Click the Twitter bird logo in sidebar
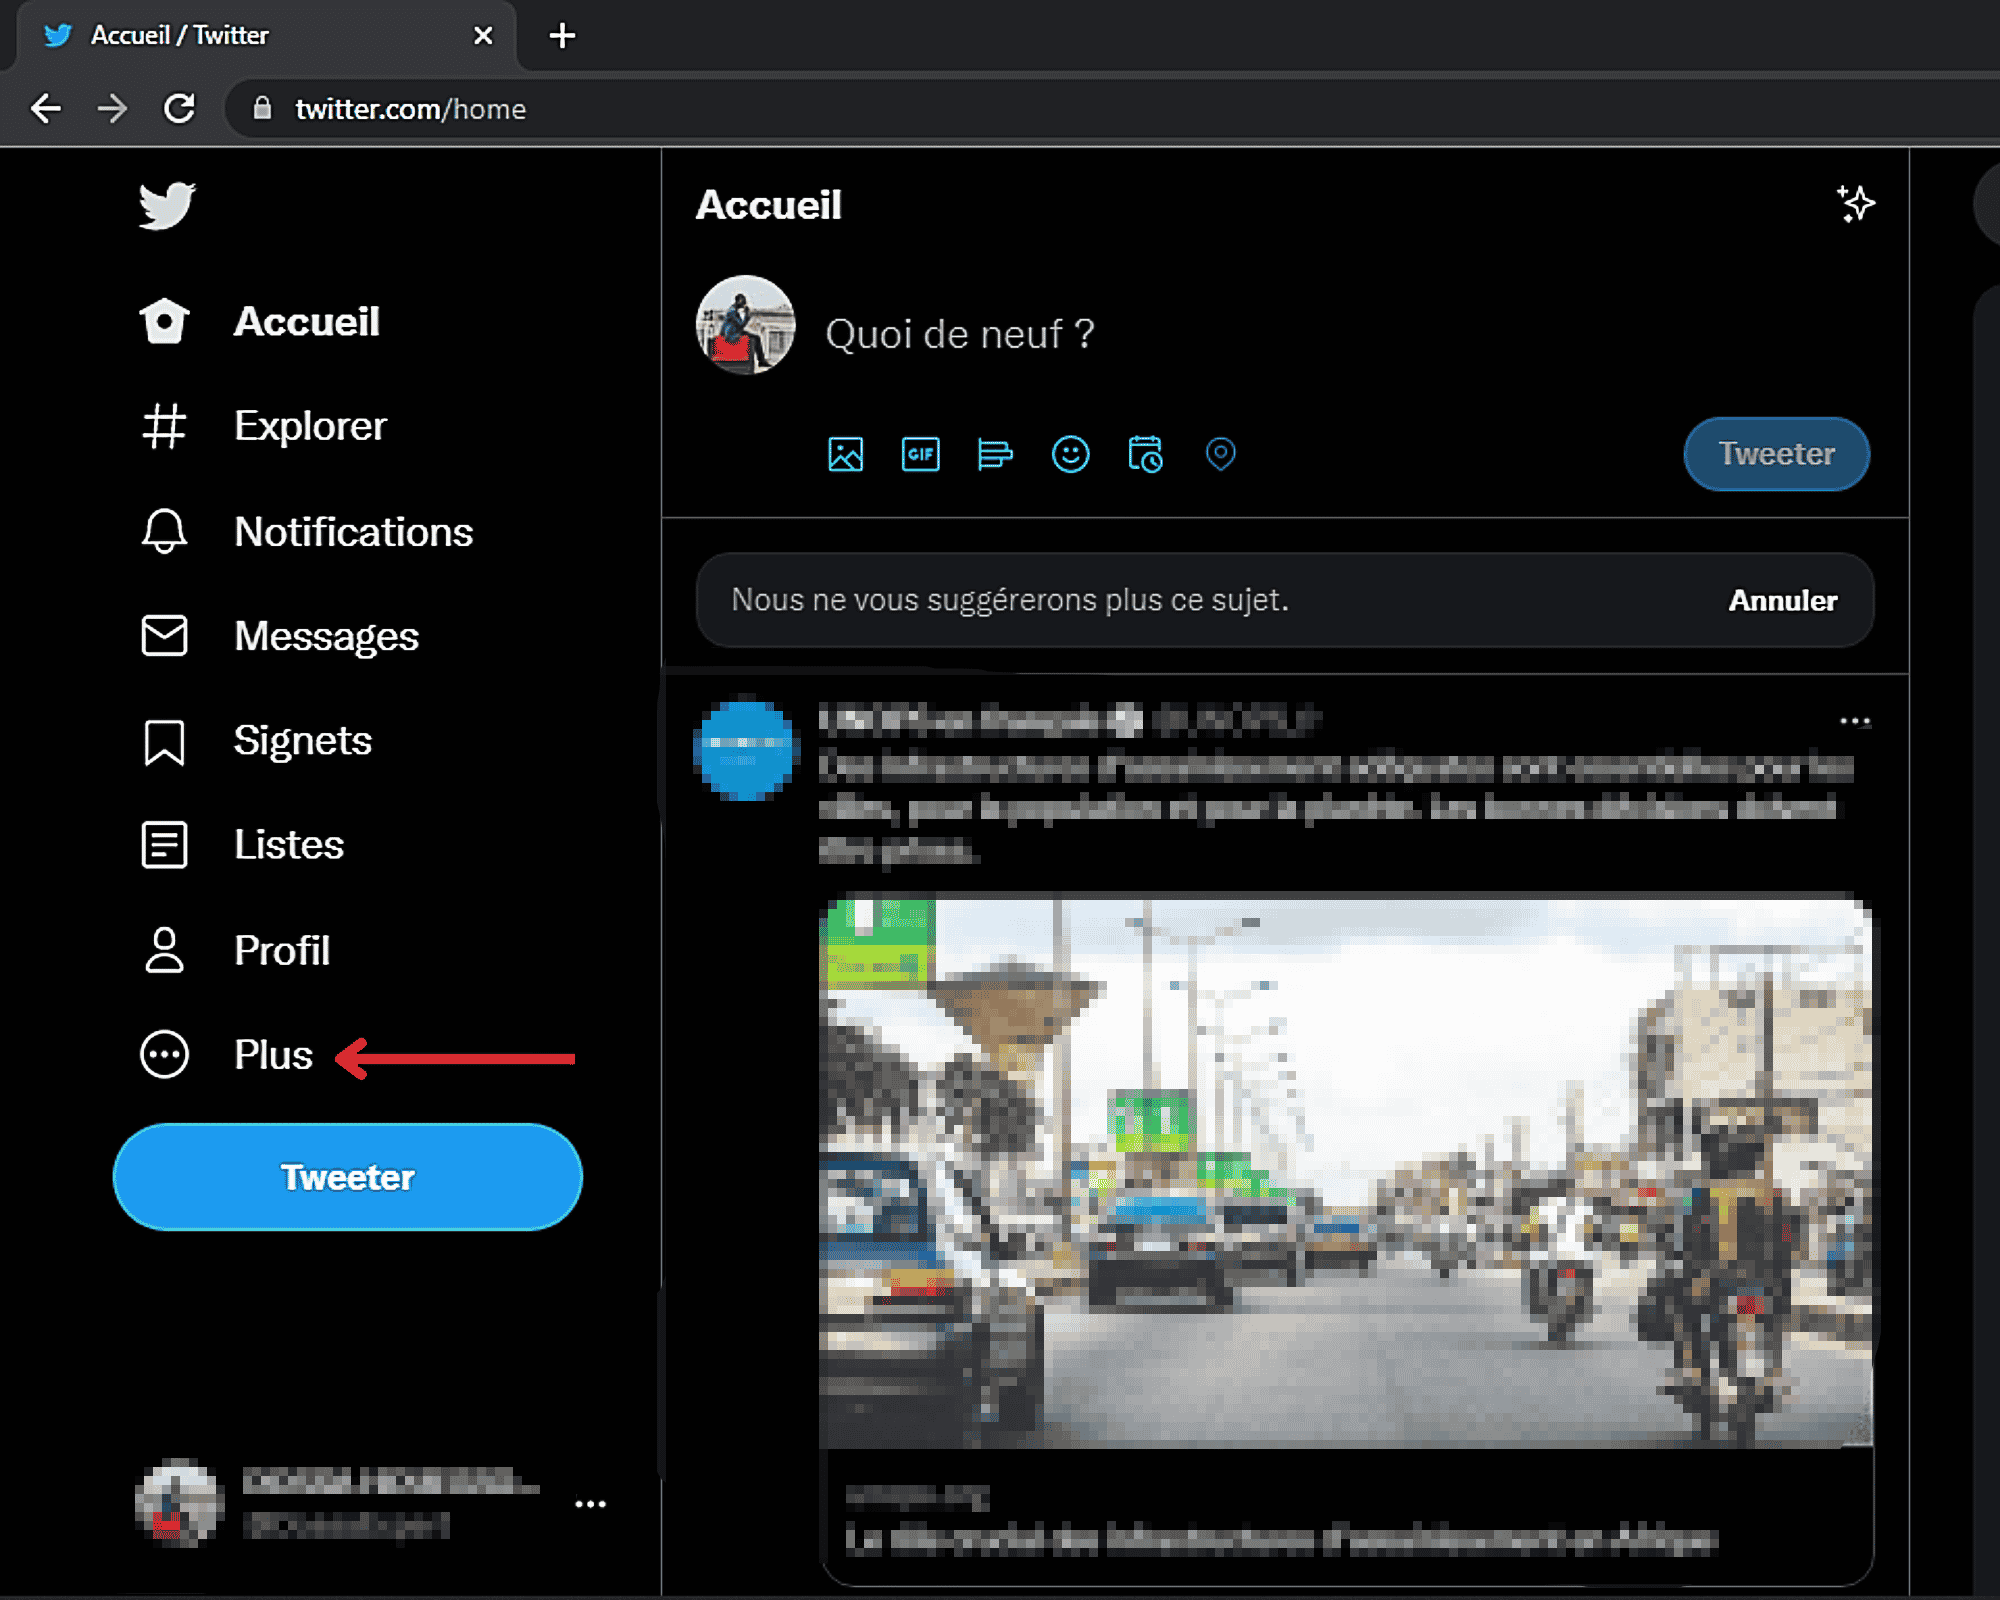Viewport: 2000px width, 1600px height. pyautogui.click(x=167, y=206)
